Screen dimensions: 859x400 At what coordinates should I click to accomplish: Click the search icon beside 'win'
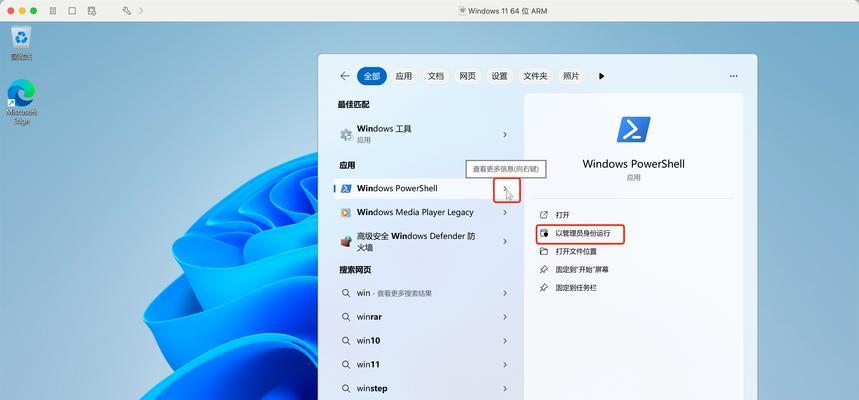tap(346, 293)
